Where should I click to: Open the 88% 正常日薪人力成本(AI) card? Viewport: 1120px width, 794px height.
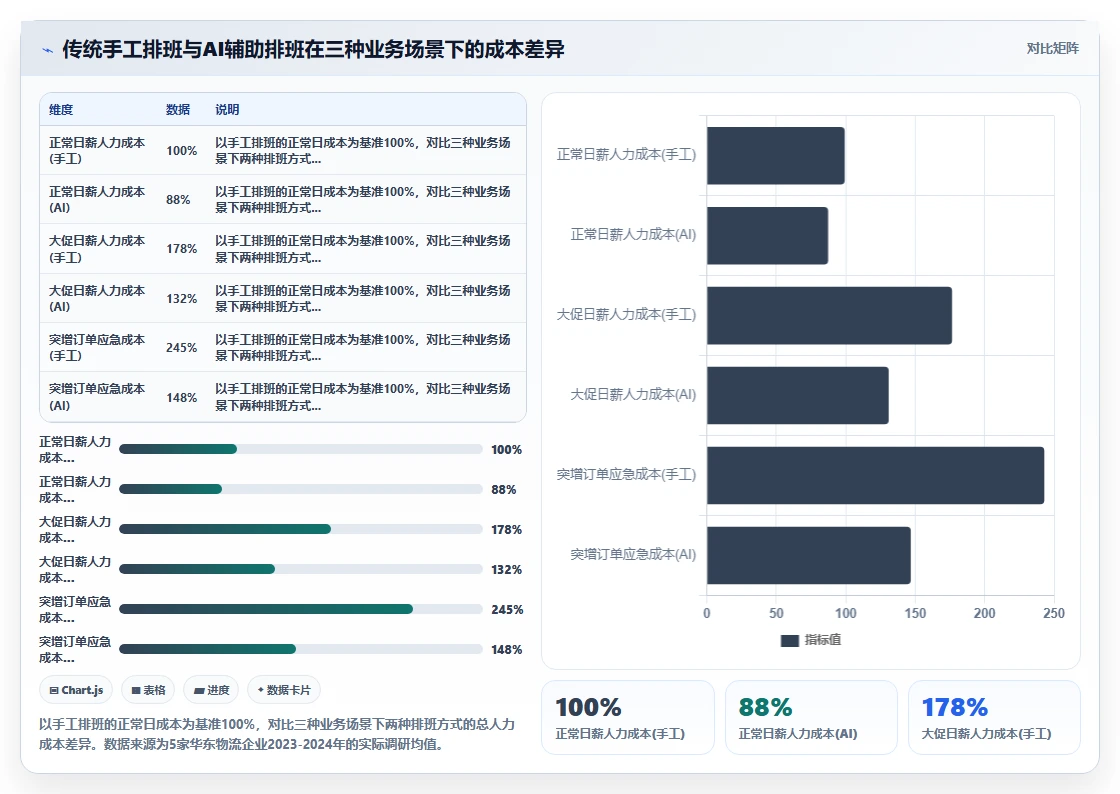(x=811, y=718)
